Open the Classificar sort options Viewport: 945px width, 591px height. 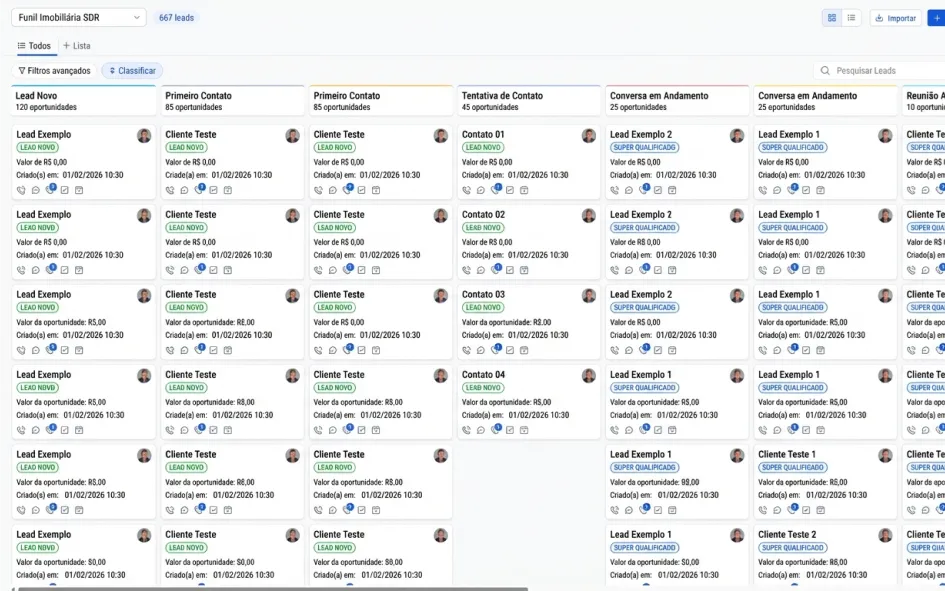(x=132, y=70)
